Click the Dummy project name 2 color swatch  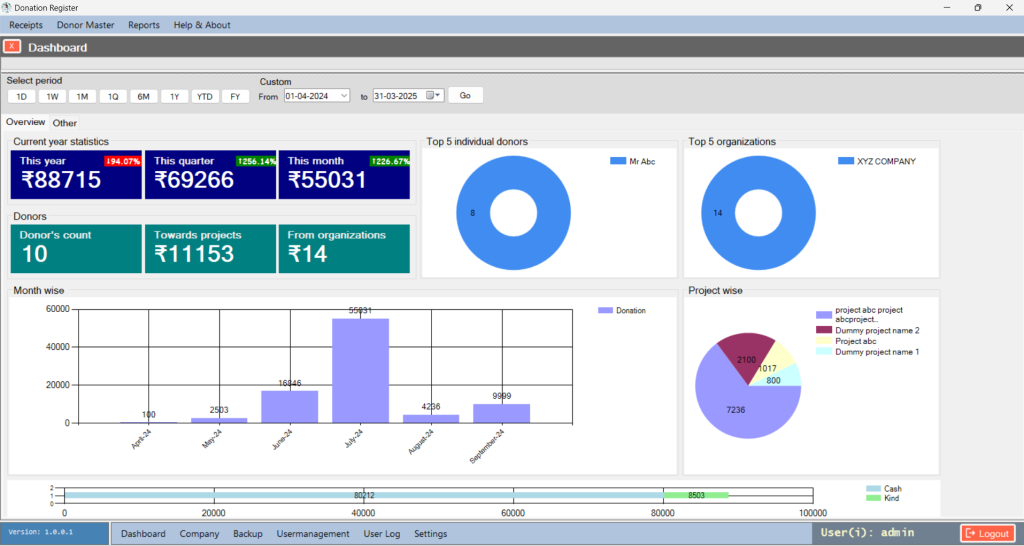pos(824,330)
